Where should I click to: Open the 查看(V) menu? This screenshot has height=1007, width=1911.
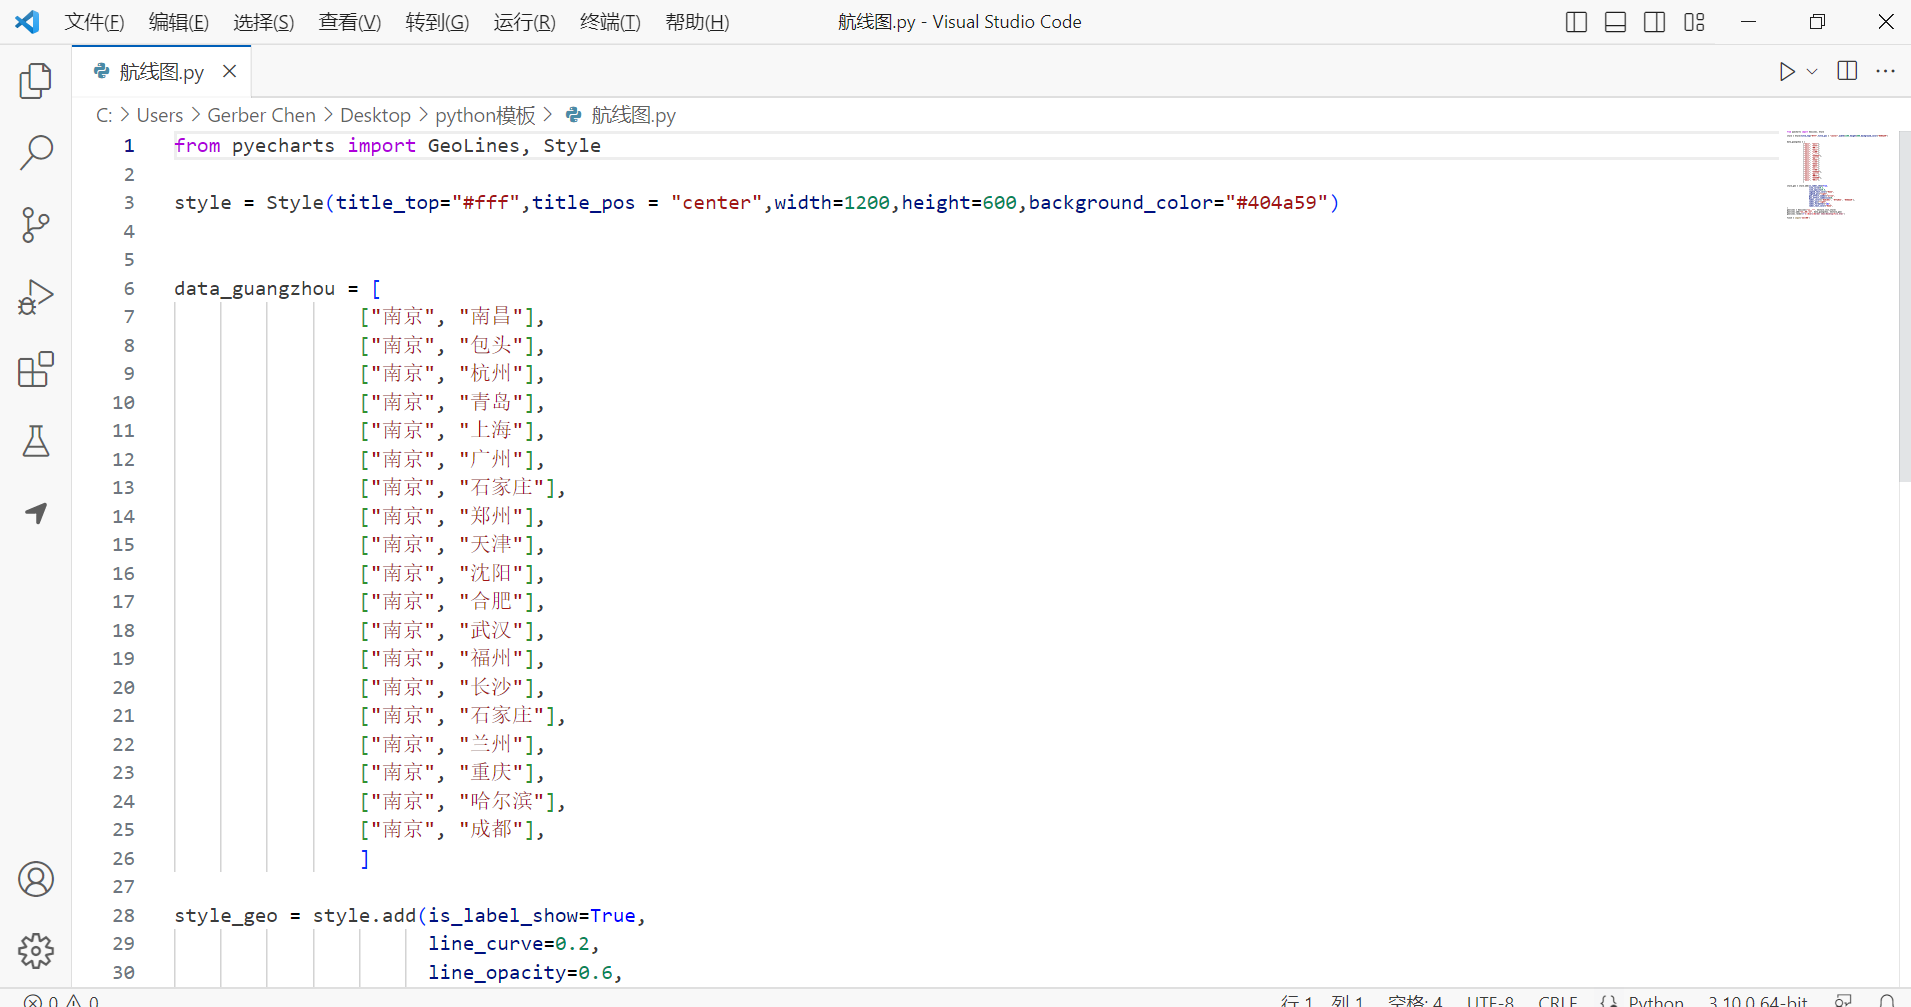pyautogui.click(x=349, y=22)
